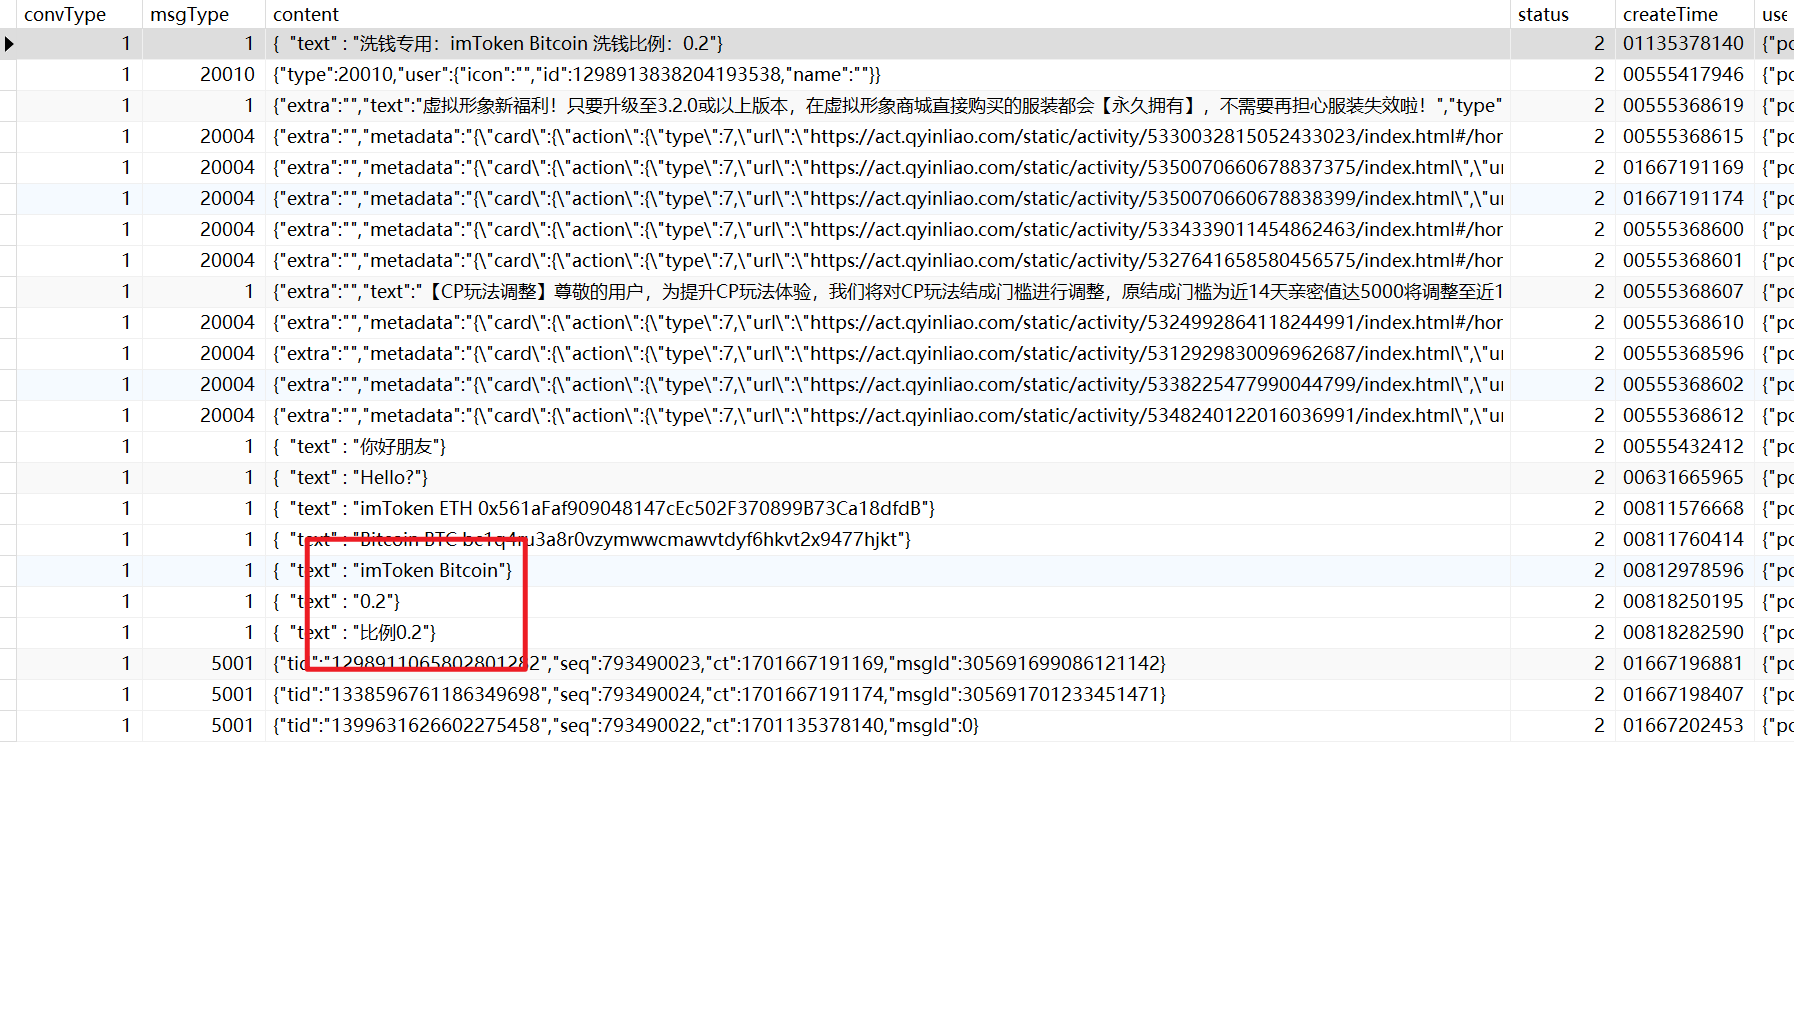Select the content cell reading Hello?
The width and height of the screenshot is (1794, 1030).
pyautogui.click(x=887, y=477)
